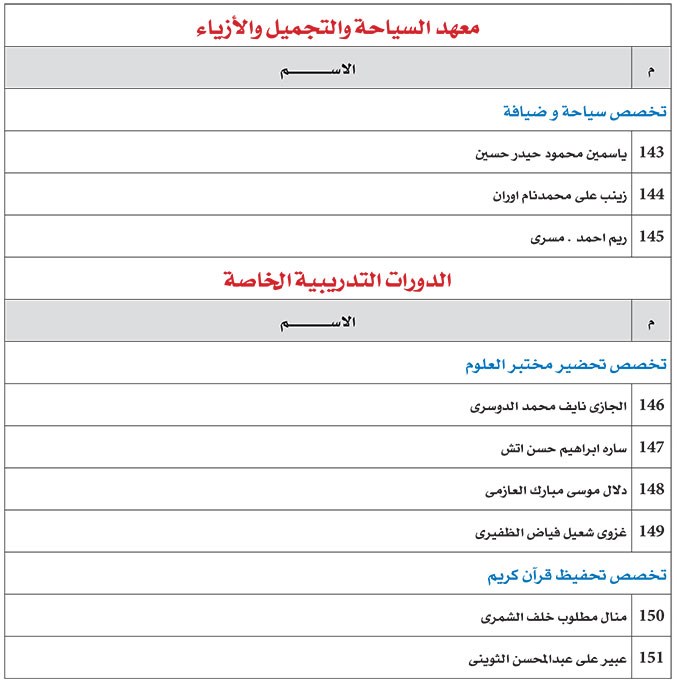This screenshot has height=687, width=700.
Task: Click the name غزوى شعيل فياض الظفيرى
Action: click(551, 532)
